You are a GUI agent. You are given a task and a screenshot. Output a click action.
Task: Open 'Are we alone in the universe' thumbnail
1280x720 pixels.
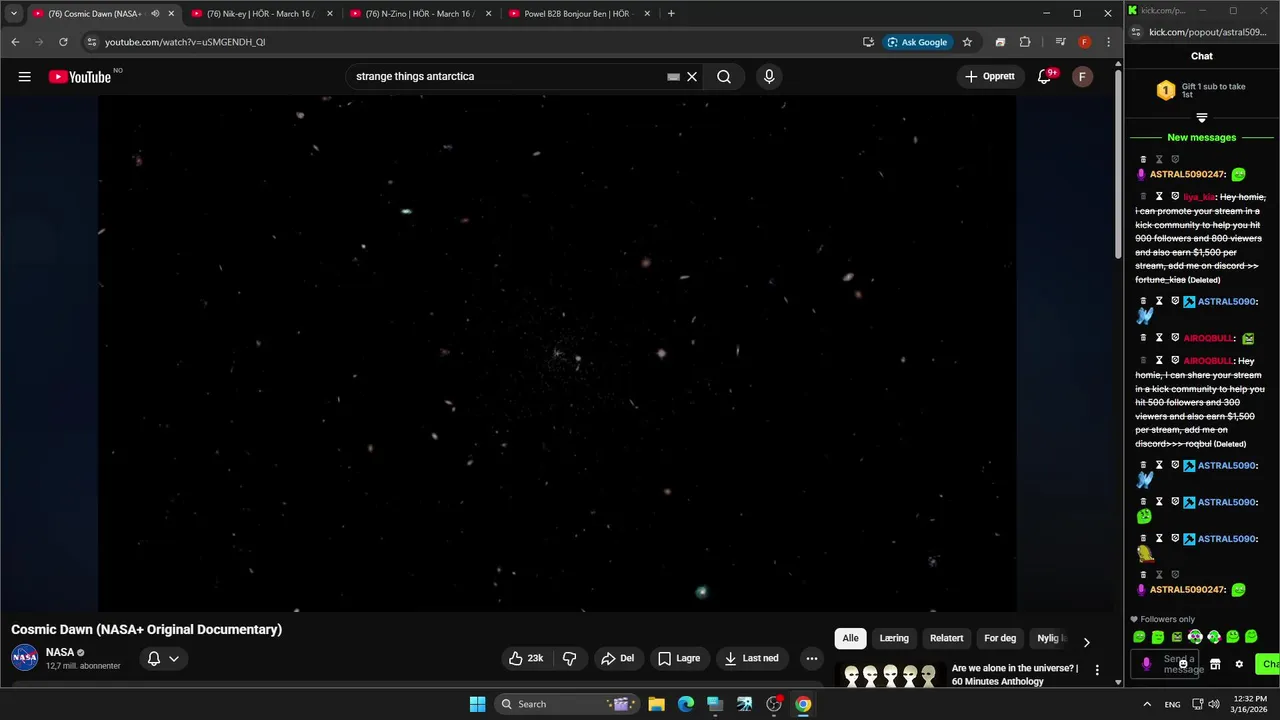890,676
